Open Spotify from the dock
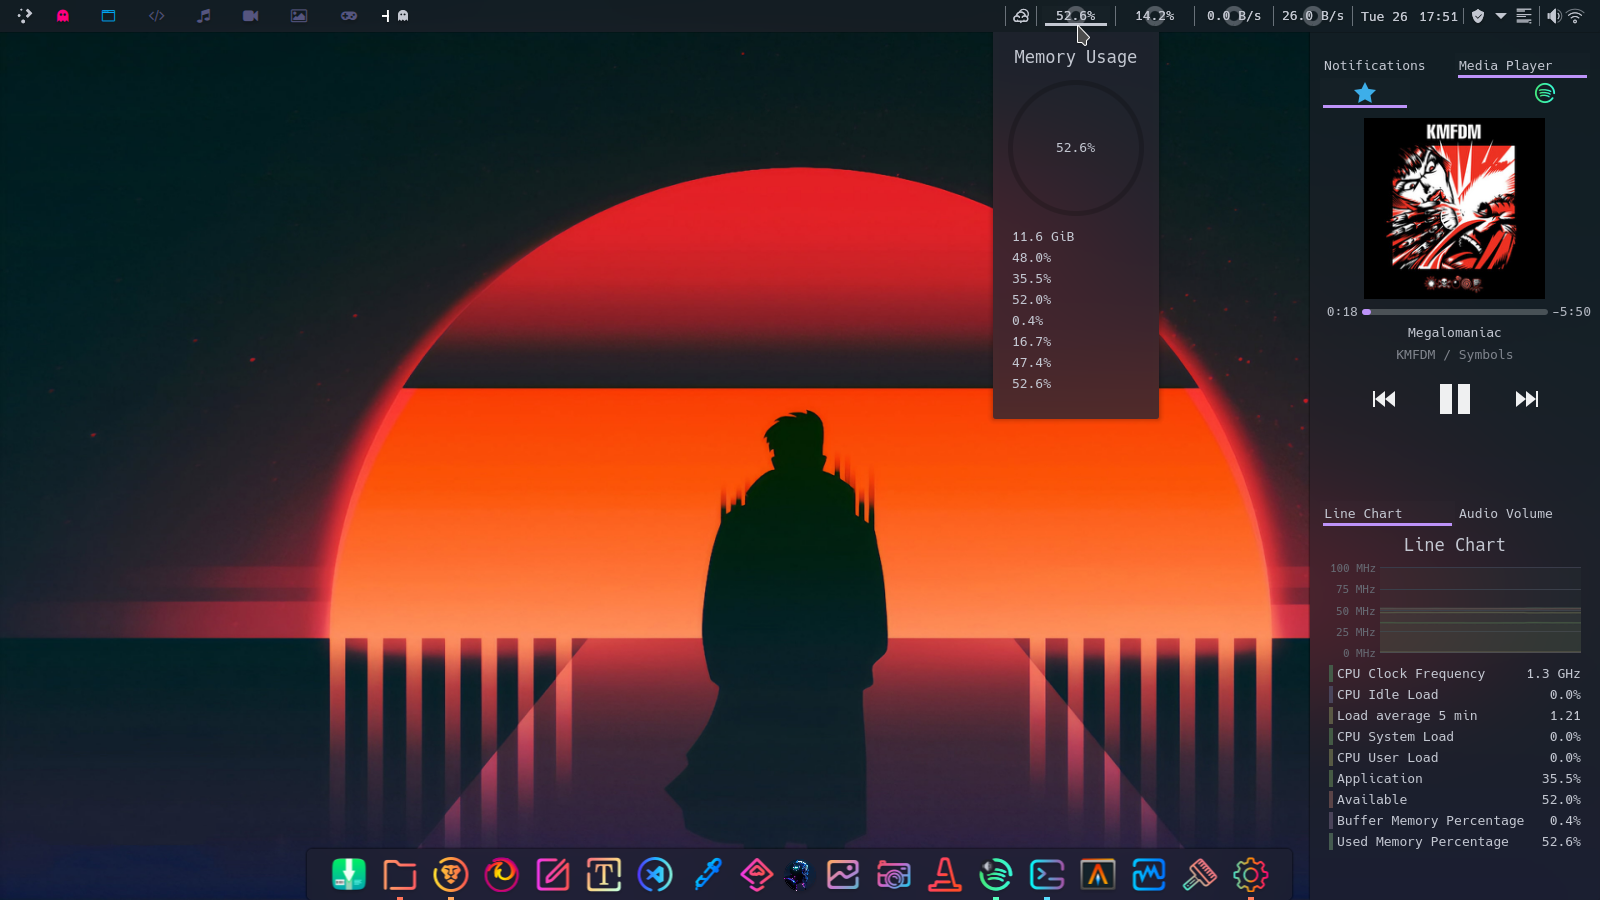The image size is (1600, 900). point(996,875)
